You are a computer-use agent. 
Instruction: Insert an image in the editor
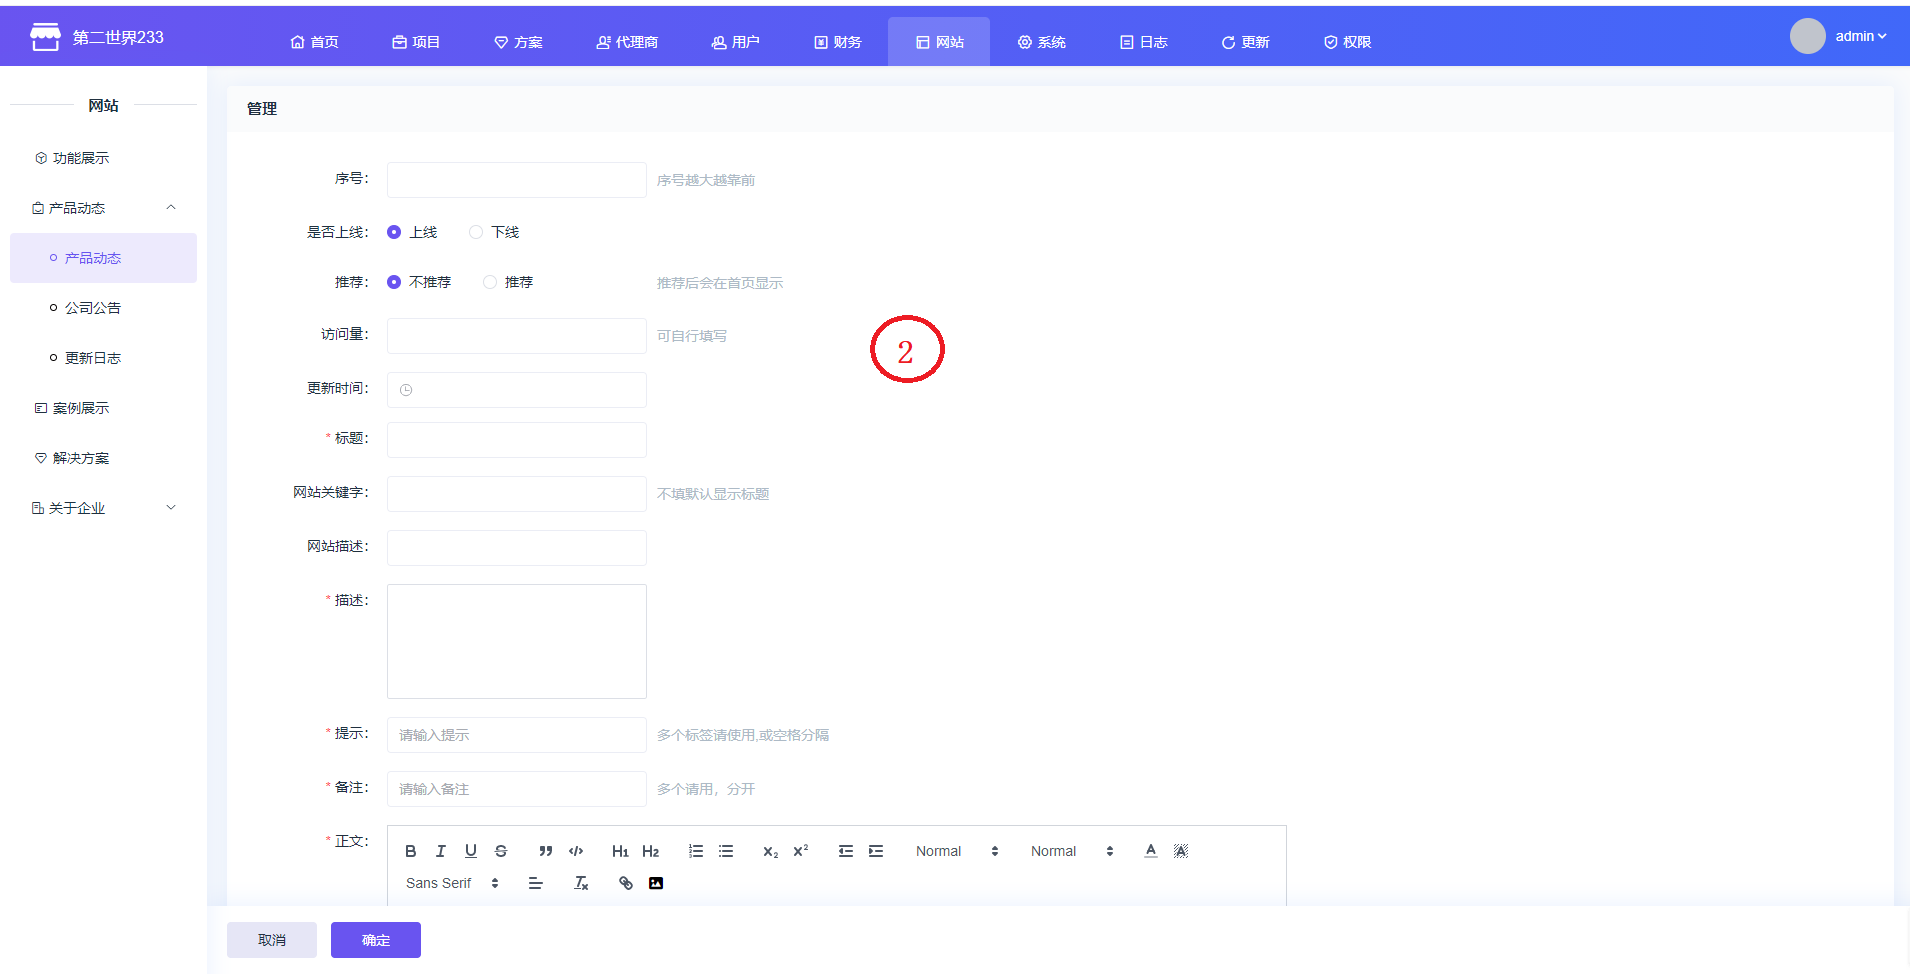(656, 883)
